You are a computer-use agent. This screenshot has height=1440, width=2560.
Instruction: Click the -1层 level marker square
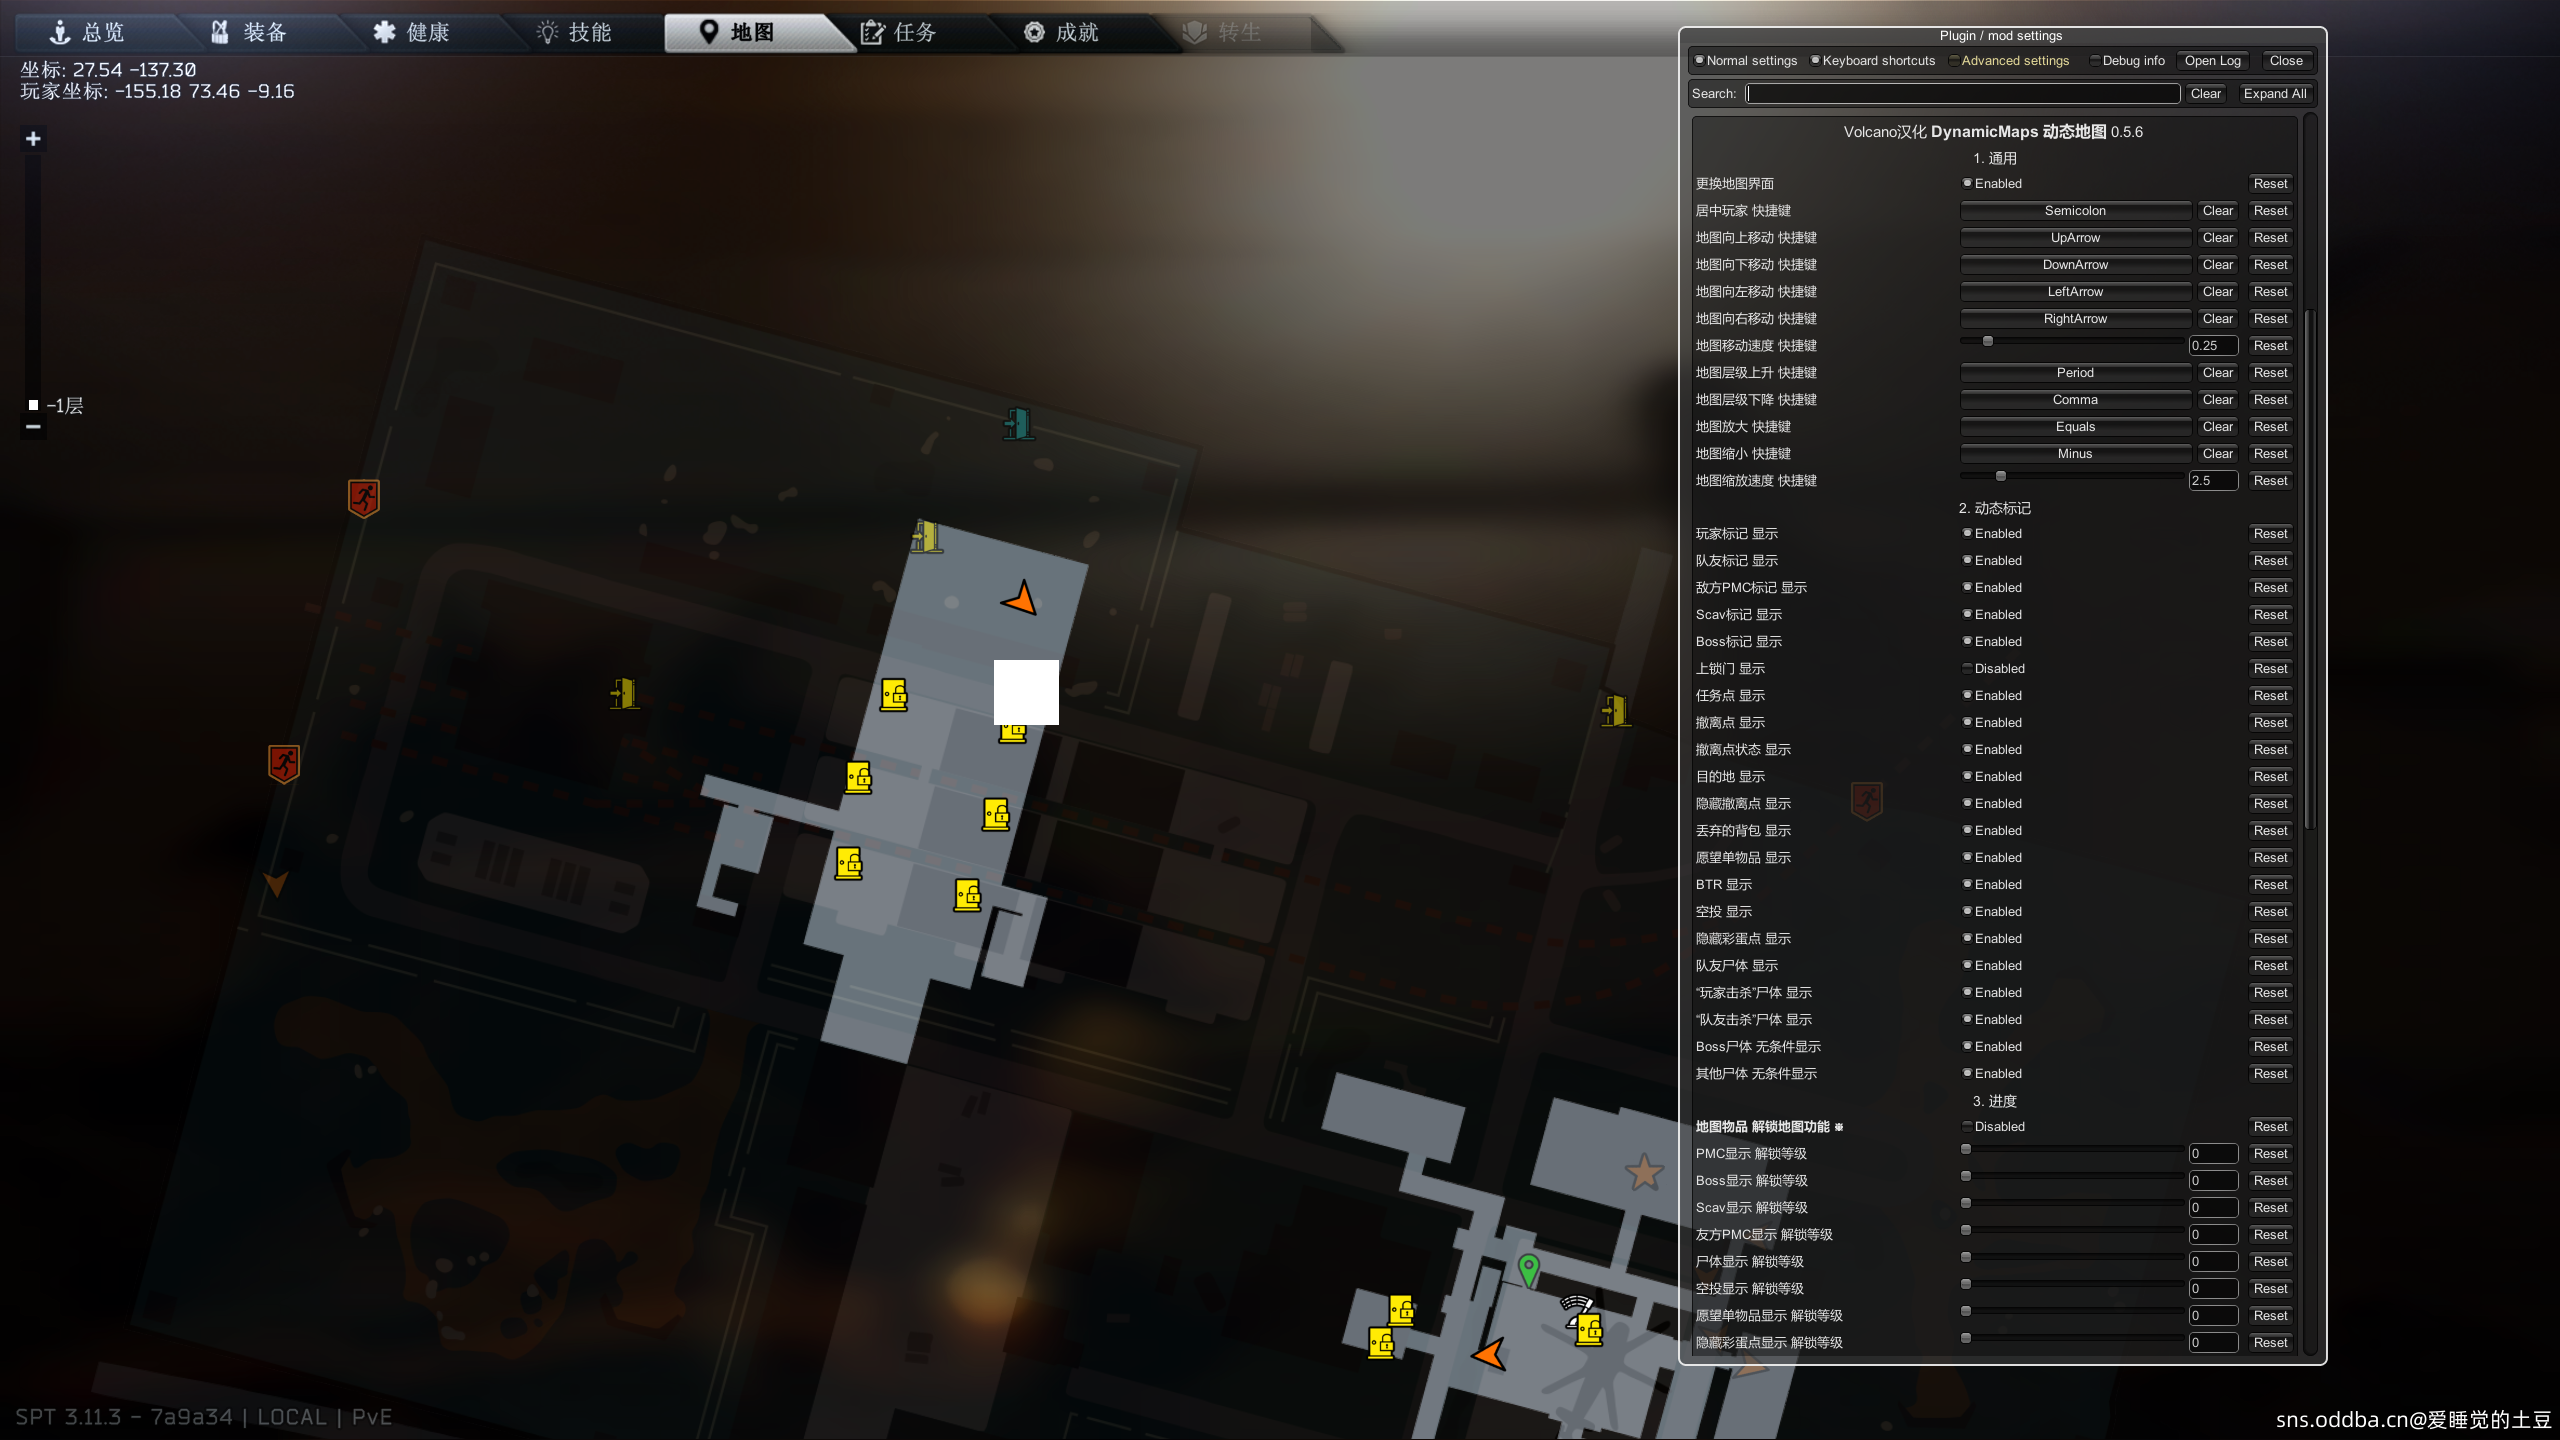[33, 405]
